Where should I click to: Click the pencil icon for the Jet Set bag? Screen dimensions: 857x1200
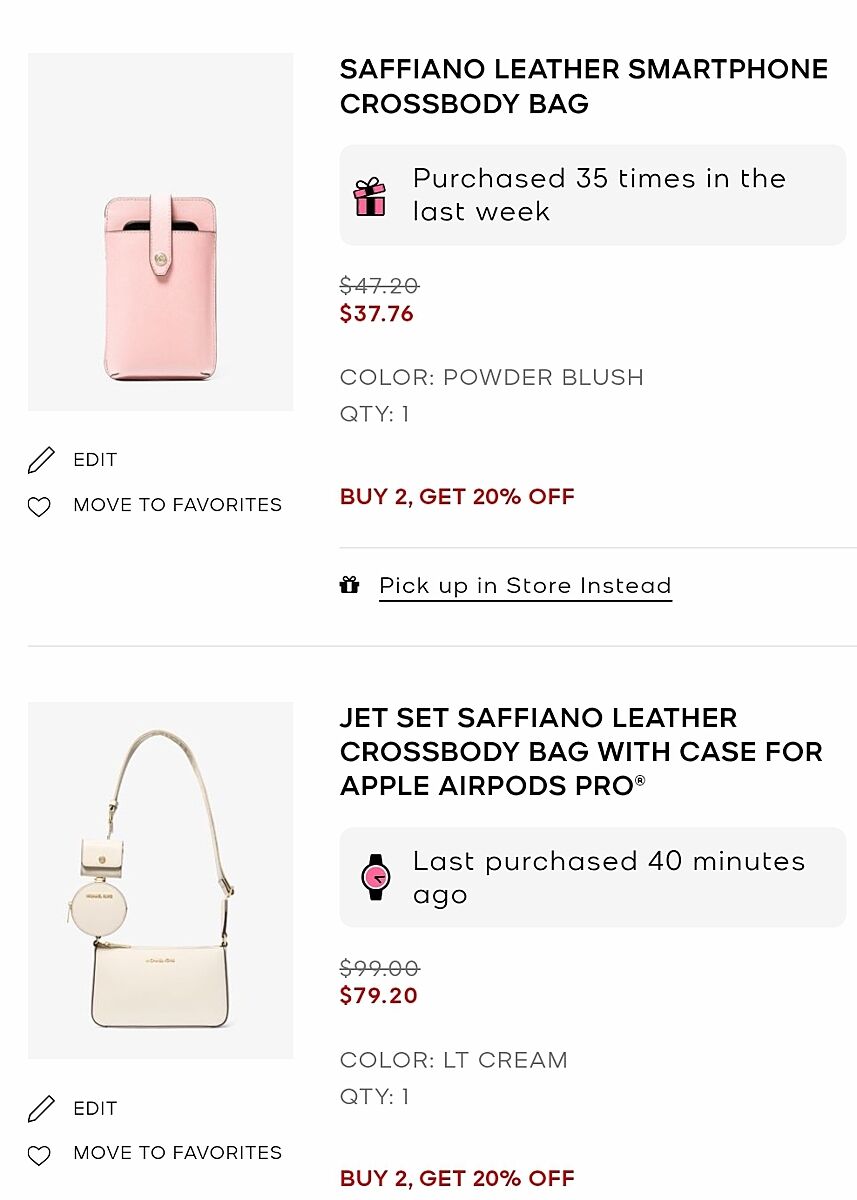41,1109
